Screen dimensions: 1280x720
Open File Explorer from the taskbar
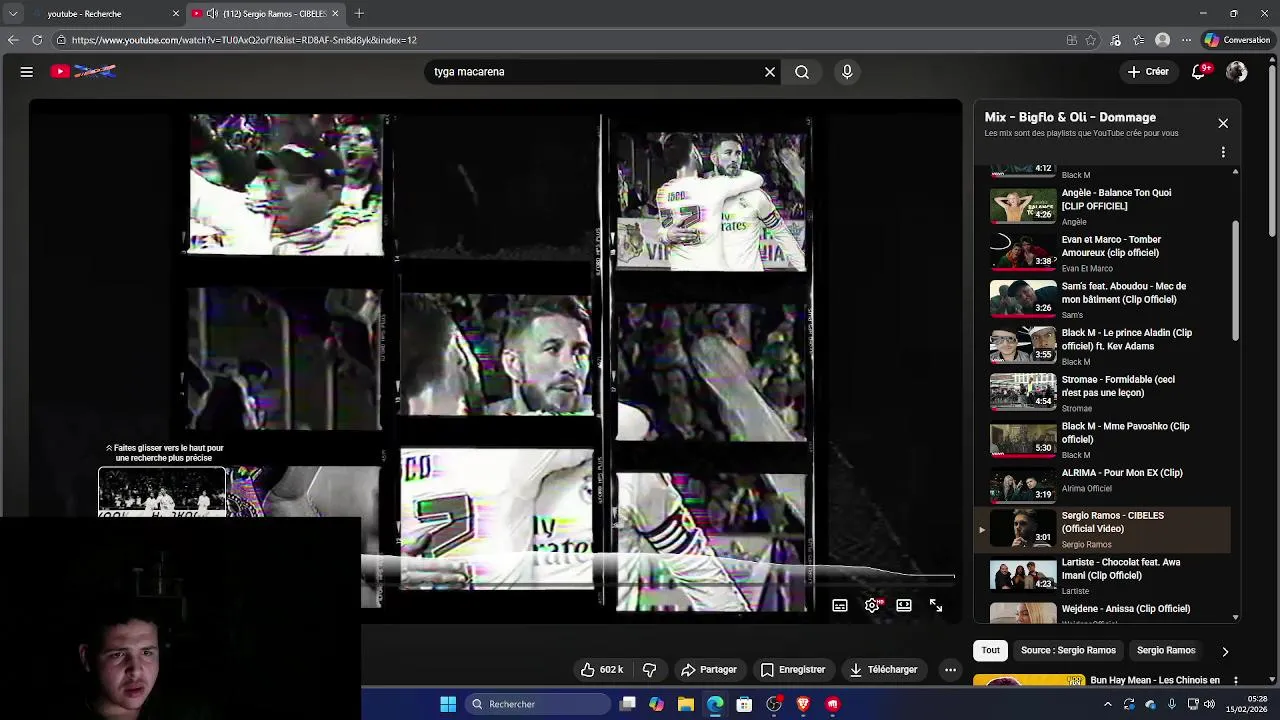pyautogui.click(x=686, y=704)
